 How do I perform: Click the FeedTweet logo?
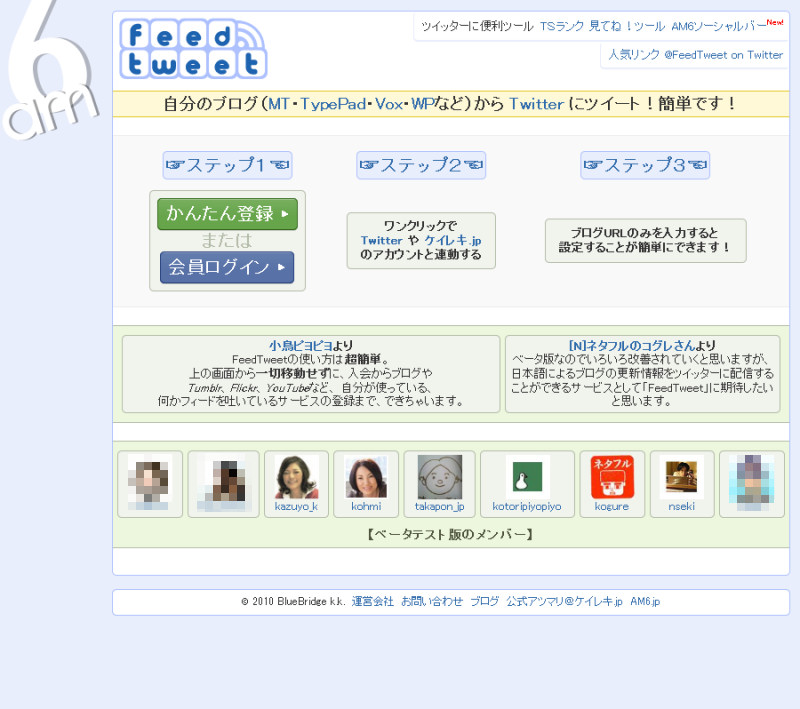point(193,49)
